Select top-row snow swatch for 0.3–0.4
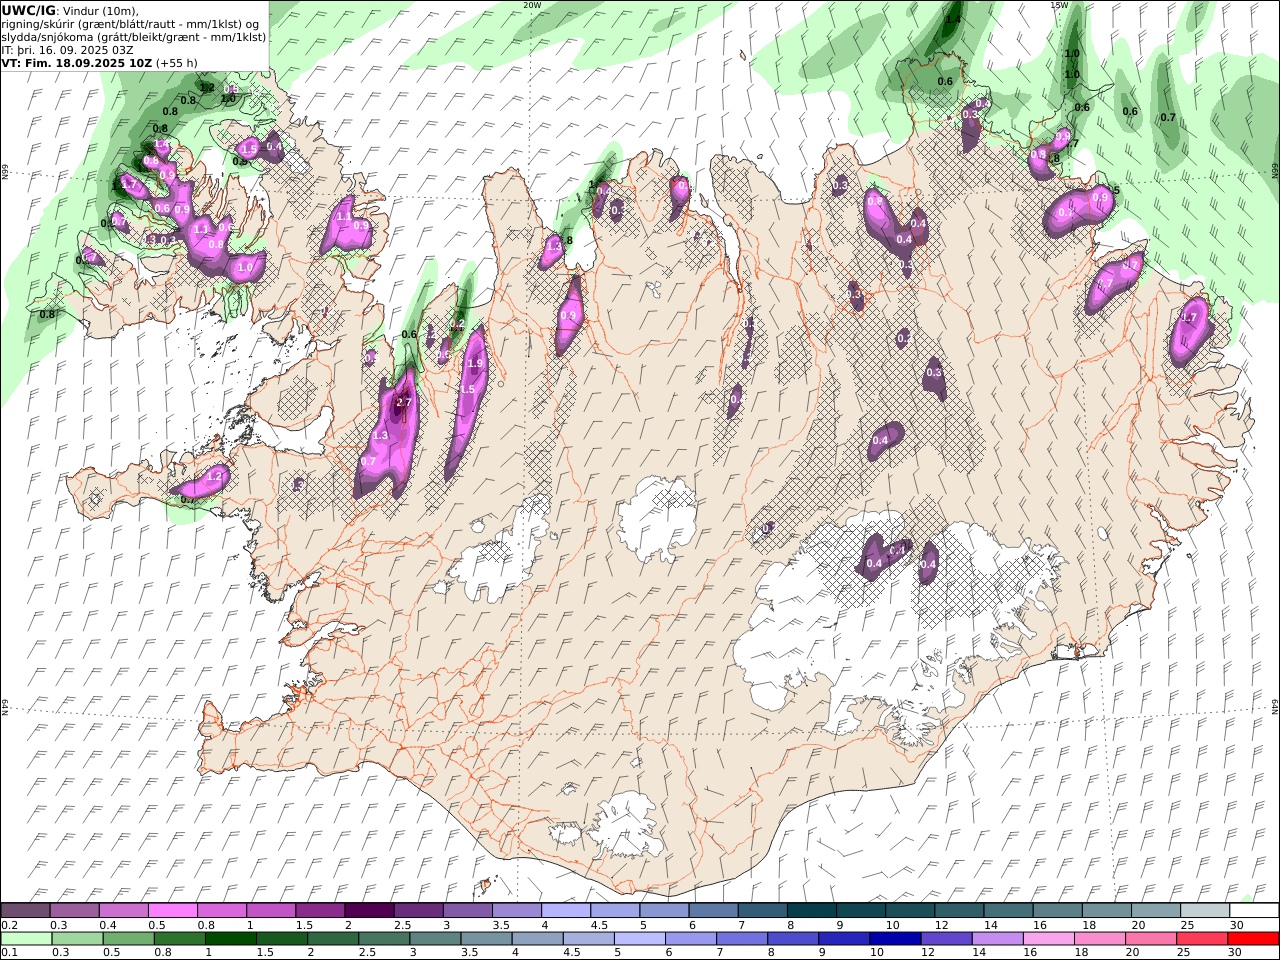Screen dimensions: 1280x960 click(x=74, y=910)
